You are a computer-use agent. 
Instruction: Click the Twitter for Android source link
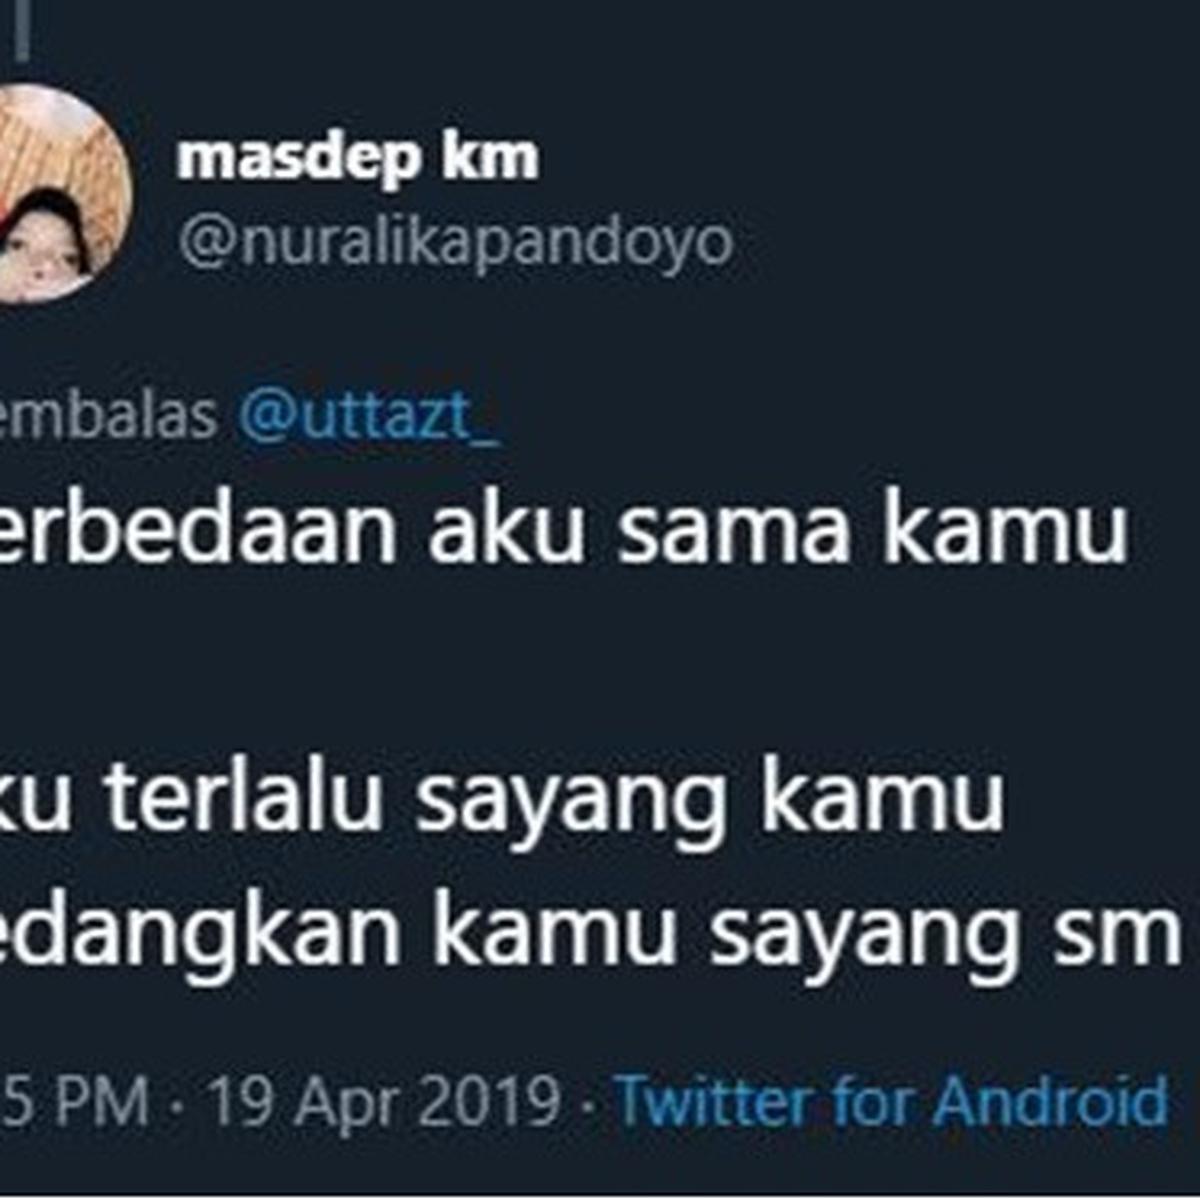pyautogui.click(x=891, y=1102)
